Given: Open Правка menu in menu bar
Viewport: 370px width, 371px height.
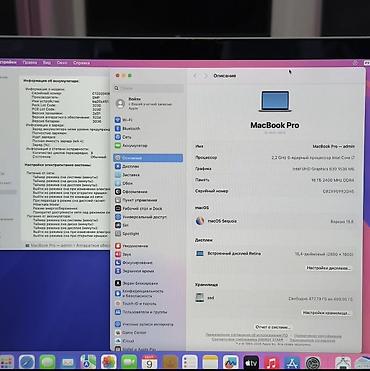Looking at the screenshot, I should [x=30, y=63].
